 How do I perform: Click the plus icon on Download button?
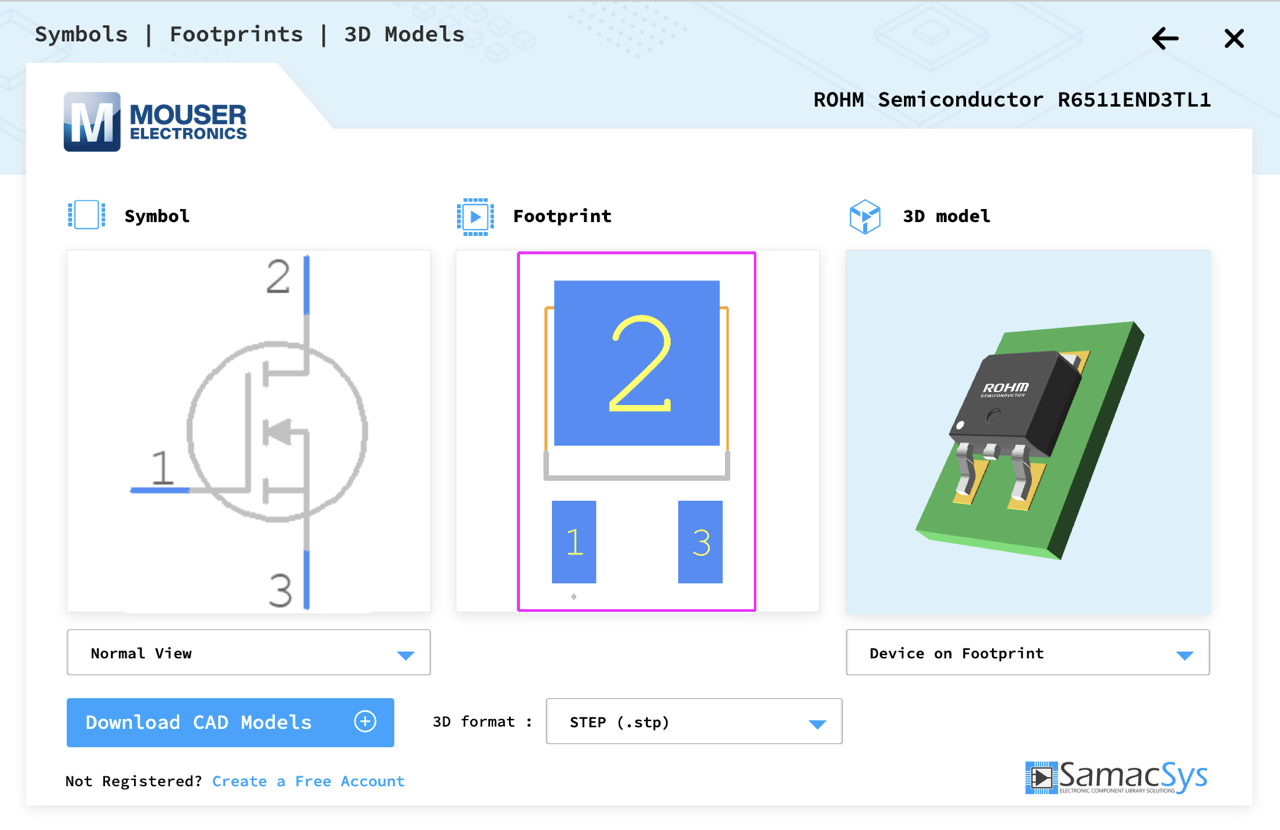(365, 722)
